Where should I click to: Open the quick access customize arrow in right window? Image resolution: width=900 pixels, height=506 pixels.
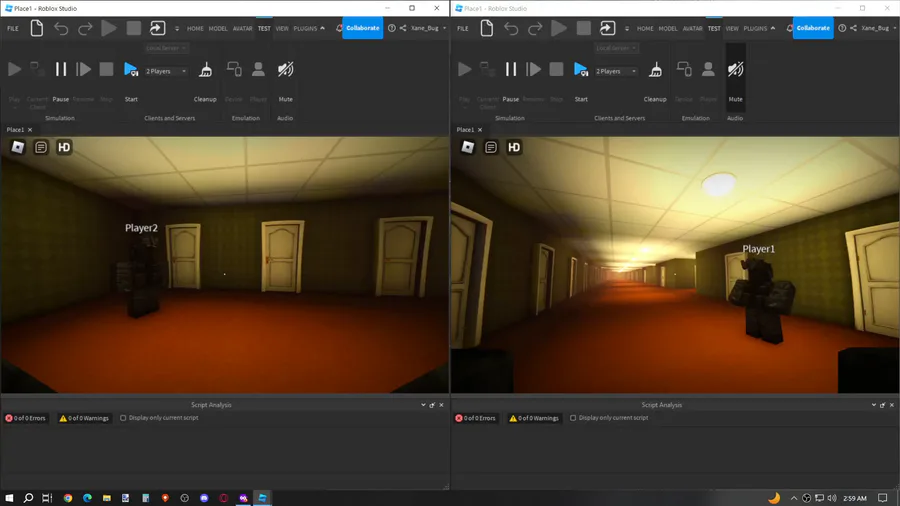pos(627,29)
